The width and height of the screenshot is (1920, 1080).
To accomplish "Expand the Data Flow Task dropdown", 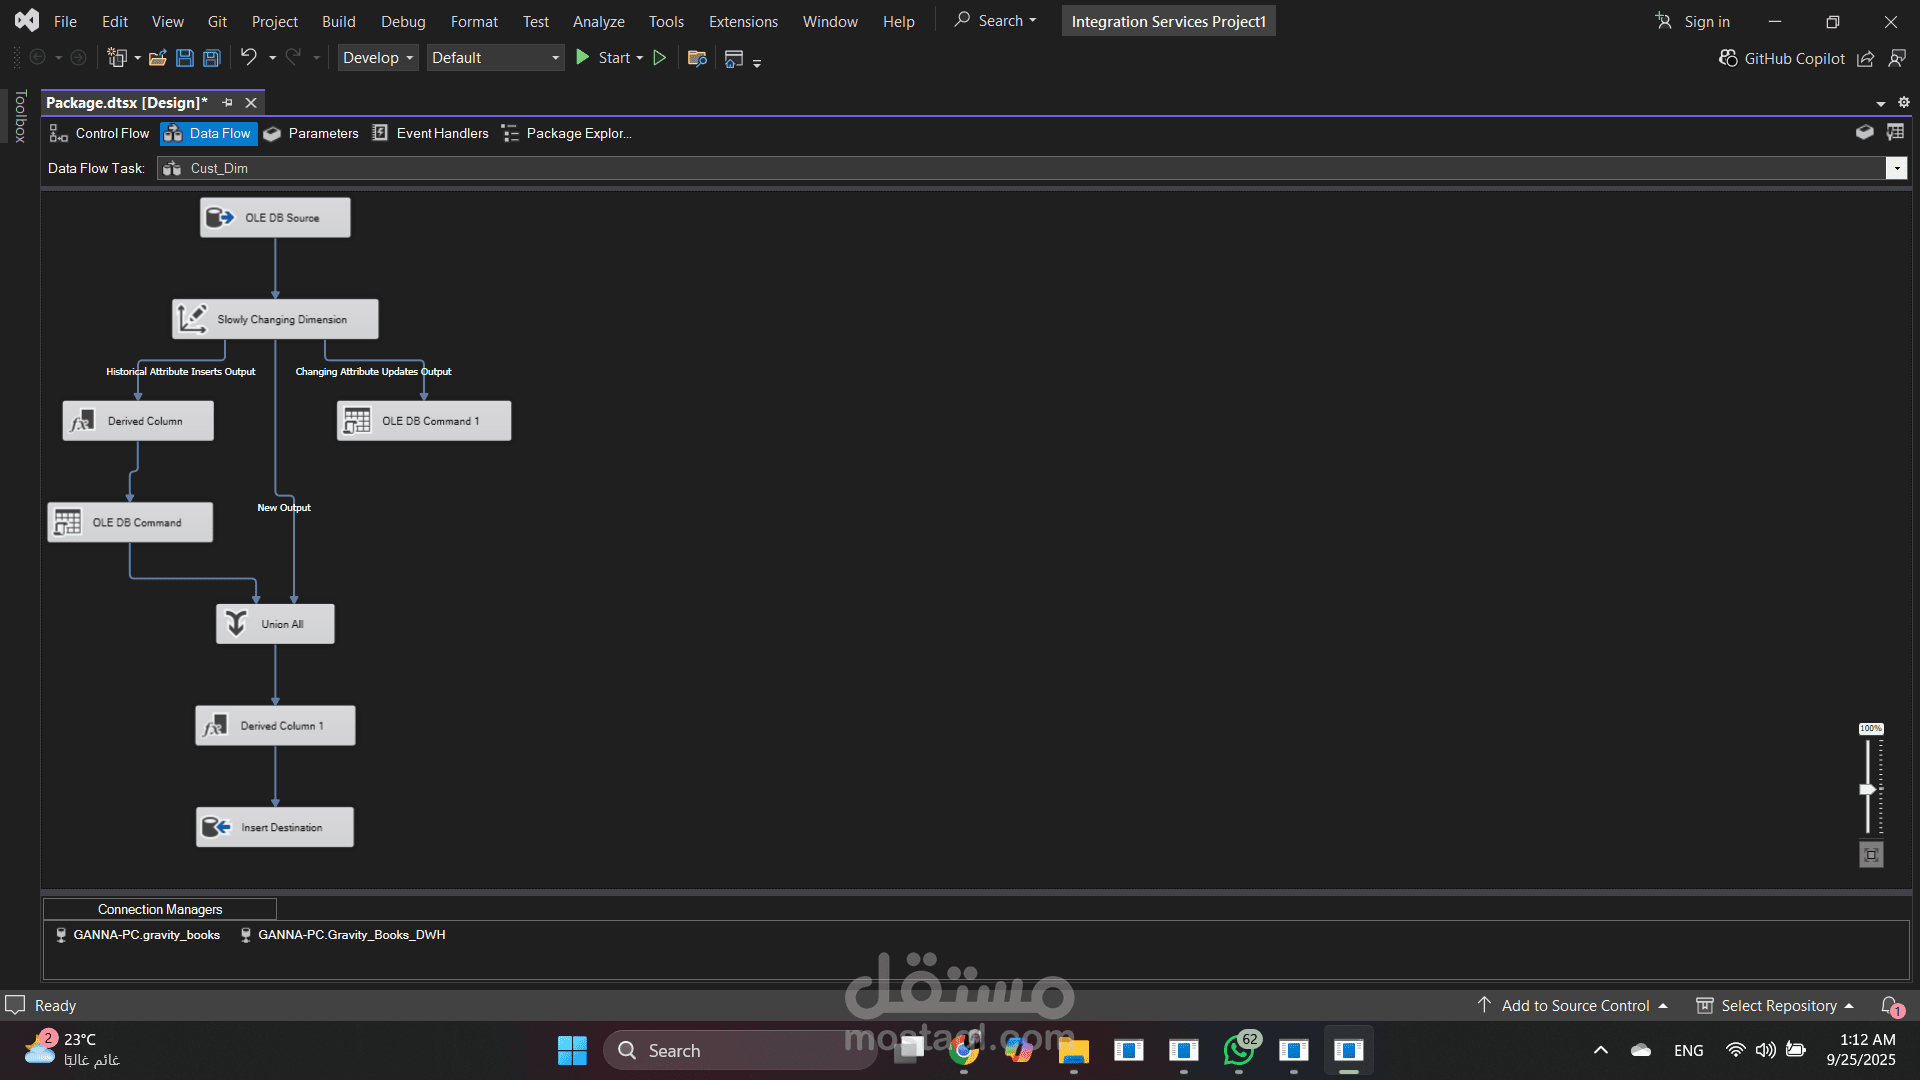I will point(1897,168).
